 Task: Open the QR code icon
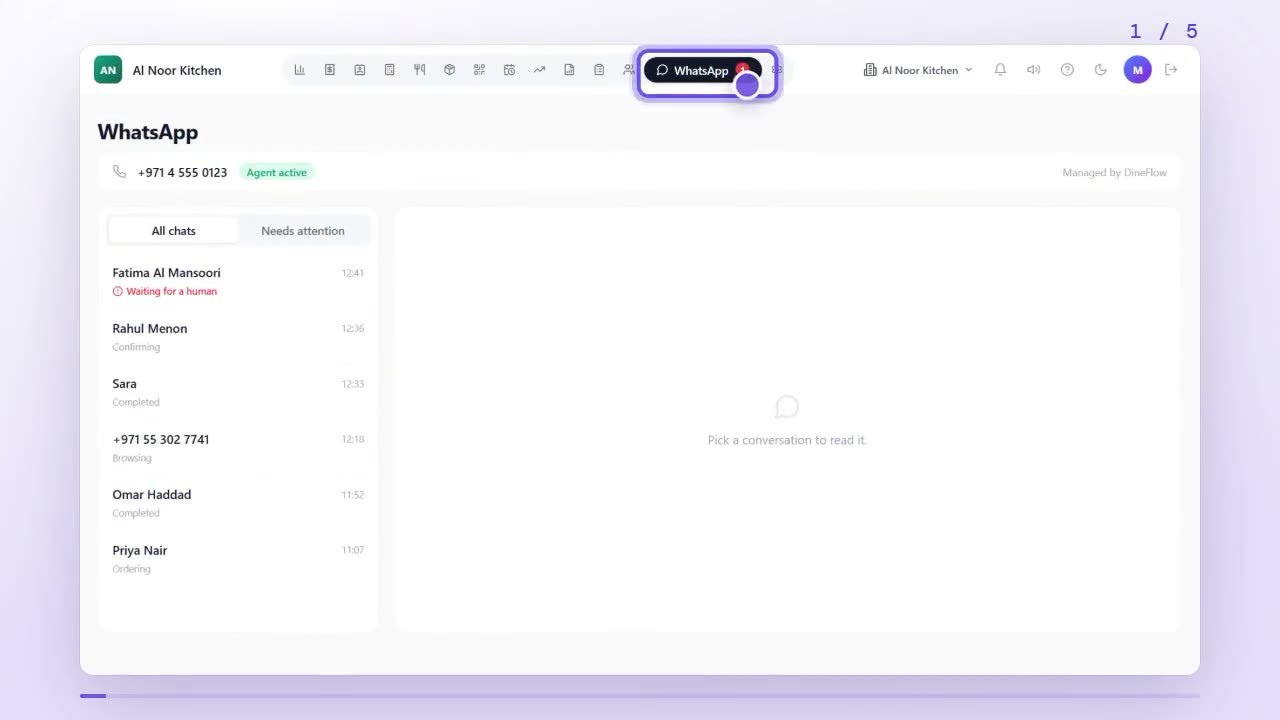tap(479, 70)
